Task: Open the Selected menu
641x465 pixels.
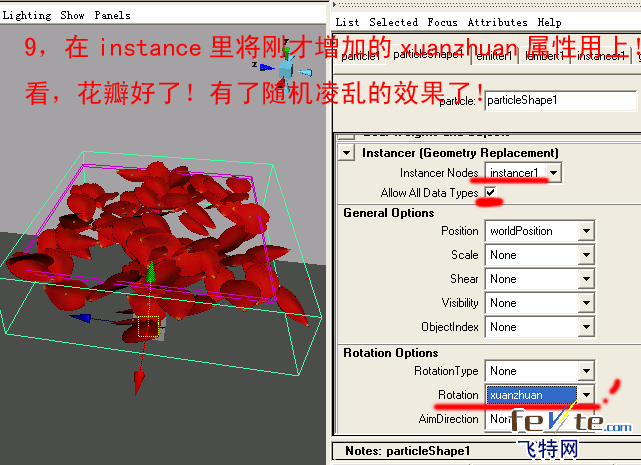Action: tap(393, 22)
